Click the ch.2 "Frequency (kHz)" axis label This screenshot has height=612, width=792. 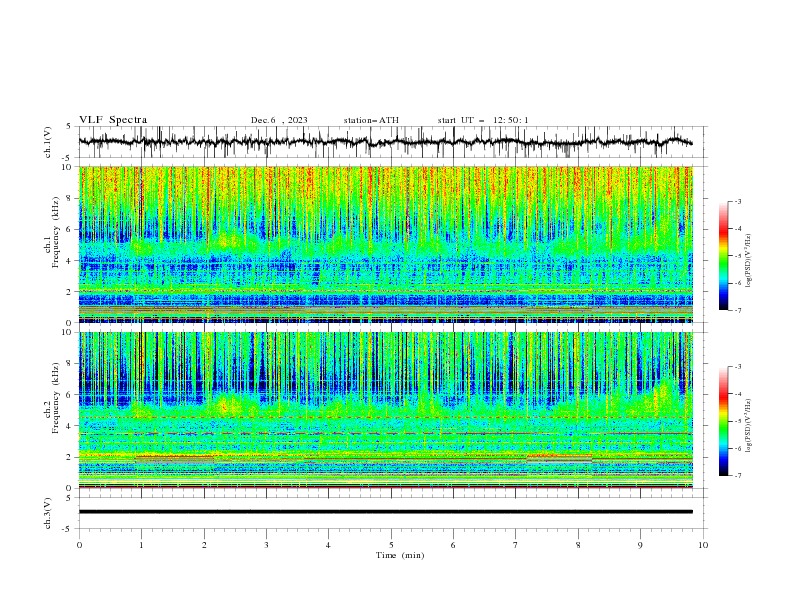point(56,398)
